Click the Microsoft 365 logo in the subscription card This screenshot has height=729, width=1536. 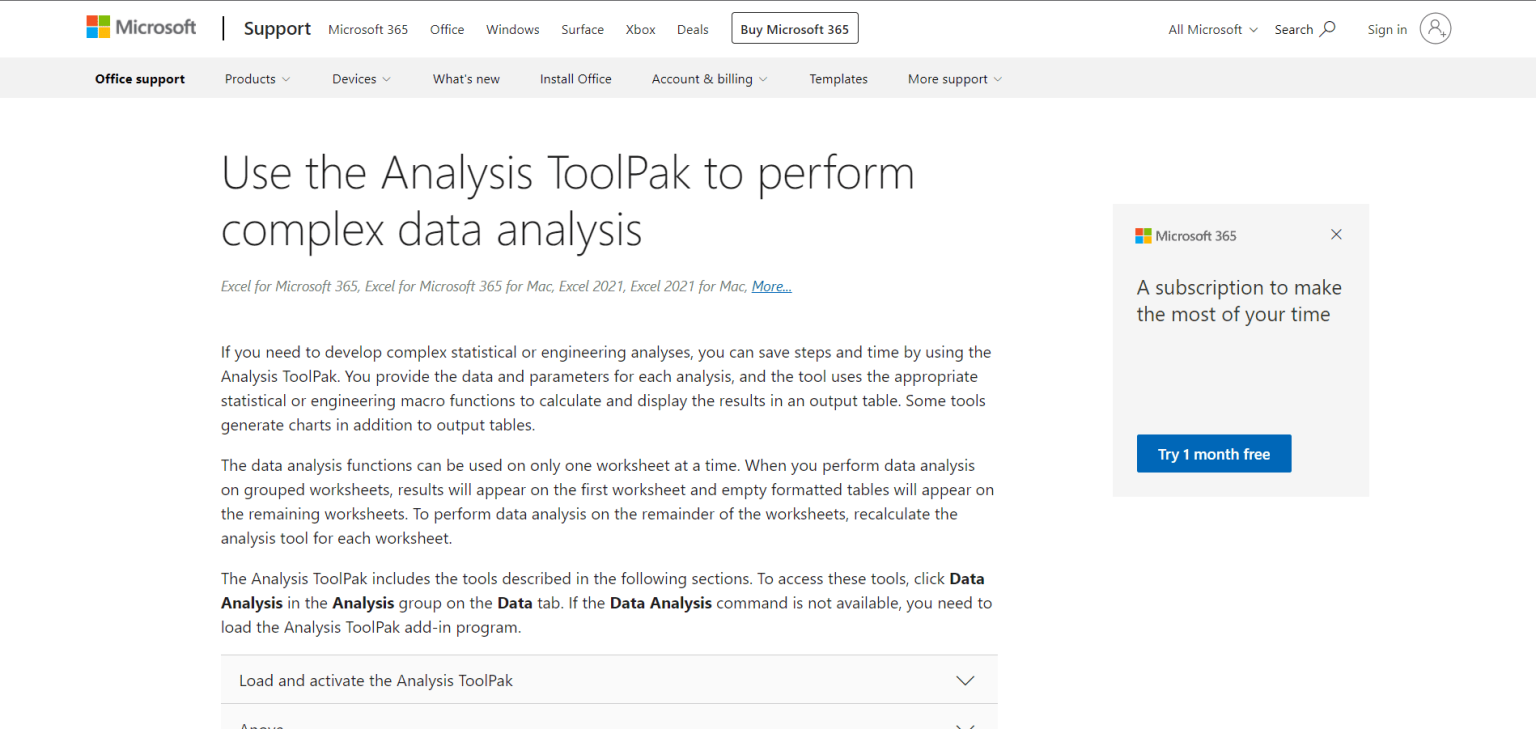(x=1186, y=236)
